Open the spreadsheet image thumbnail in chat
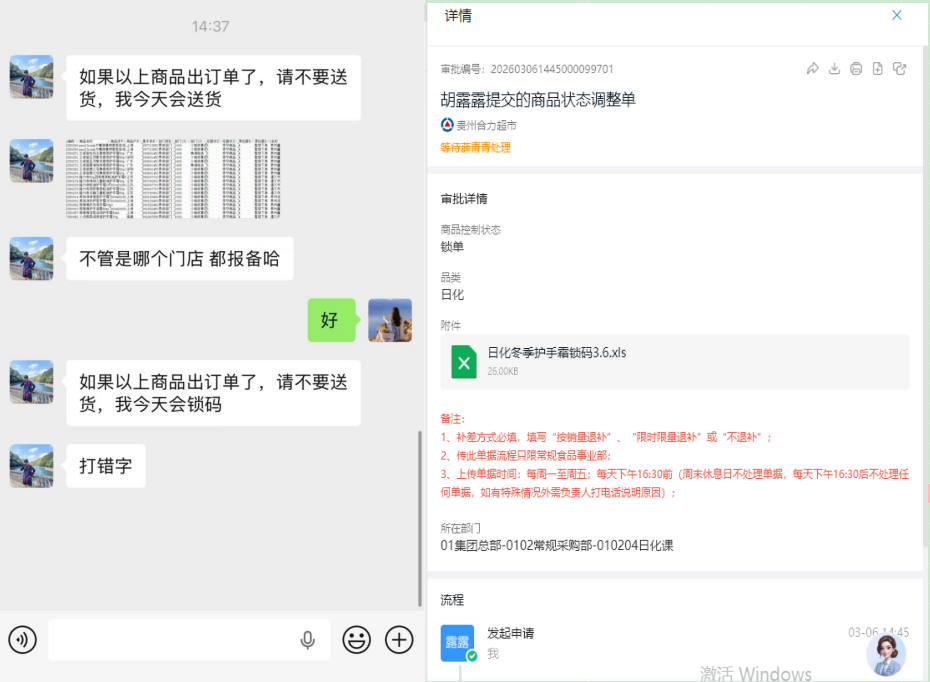Screen dimensions: 930x682 tap(173, 179)
